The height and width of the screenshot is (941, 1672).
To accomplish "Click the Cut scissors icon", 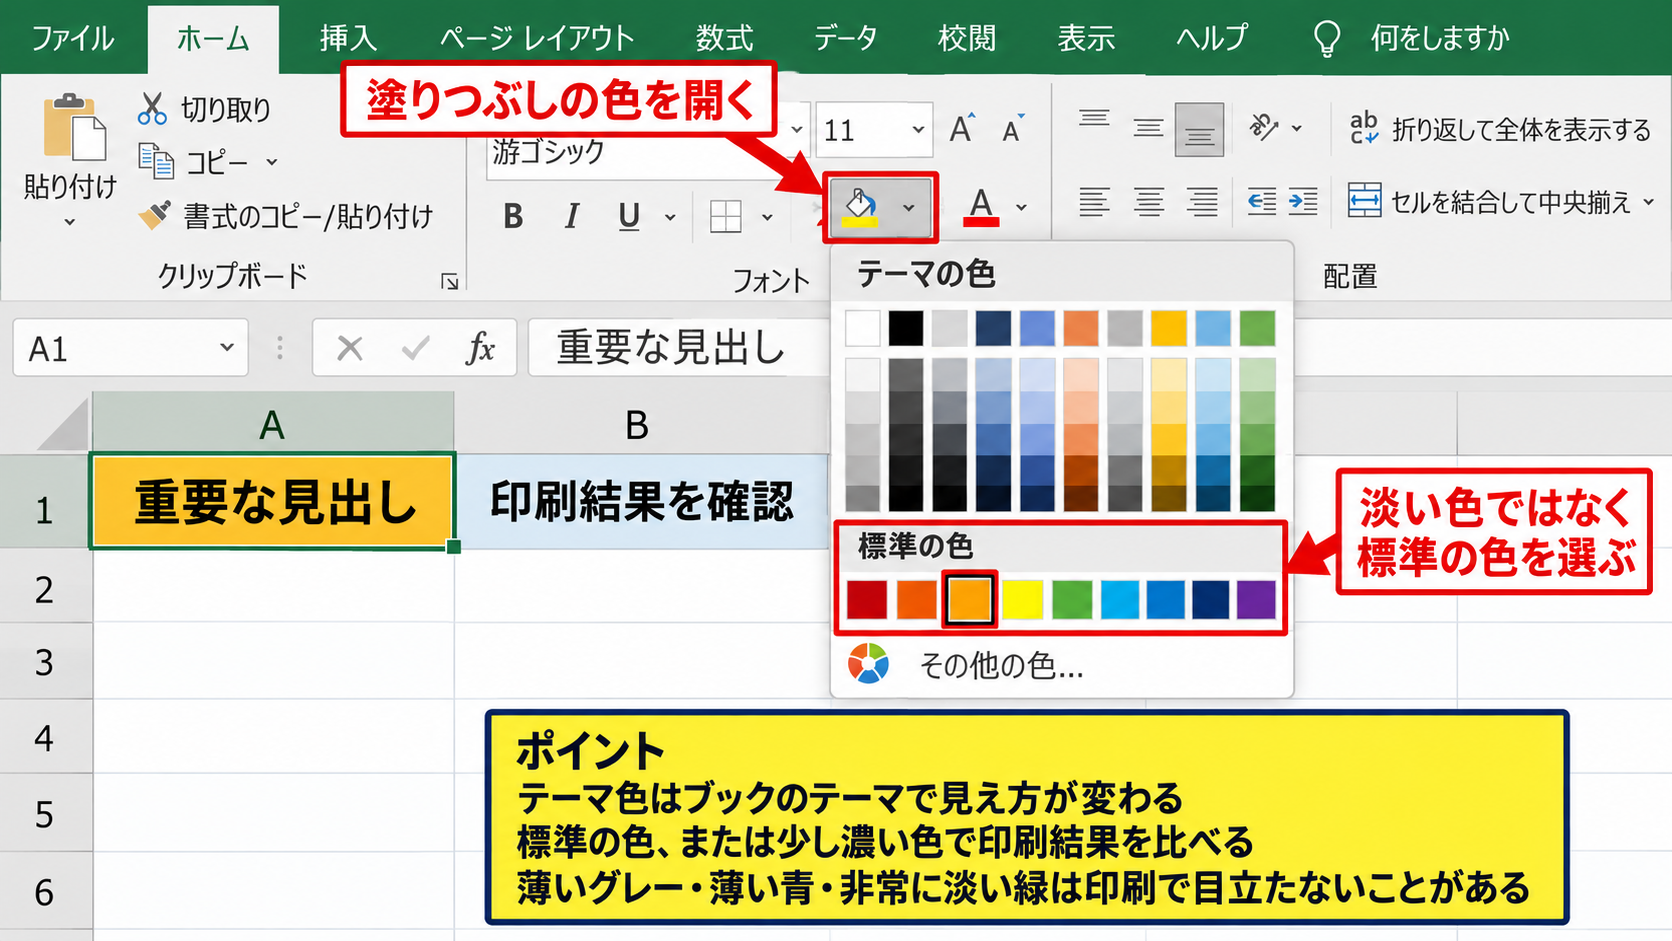I will [152, 108].
